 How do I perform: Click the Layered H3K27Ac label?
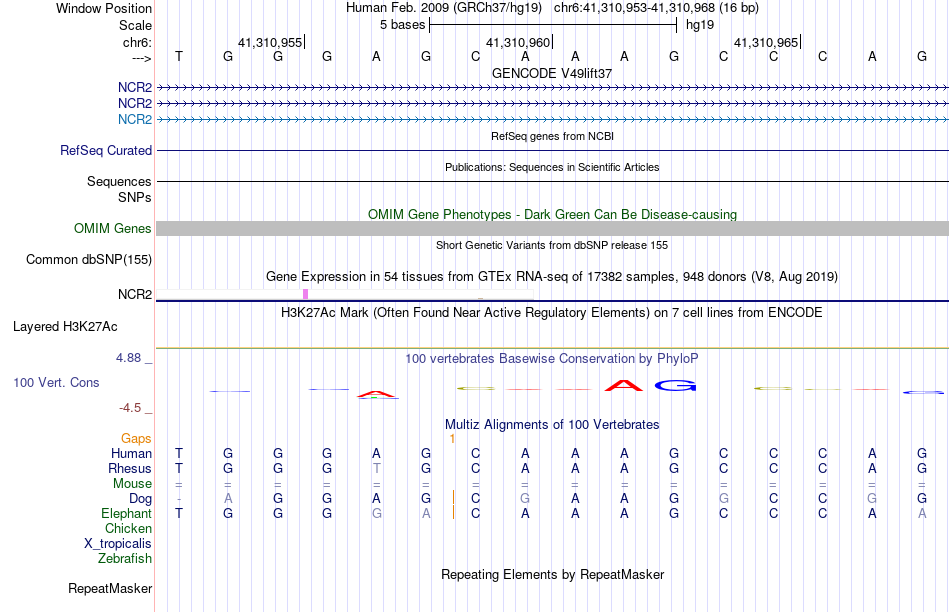coord(65,327)
